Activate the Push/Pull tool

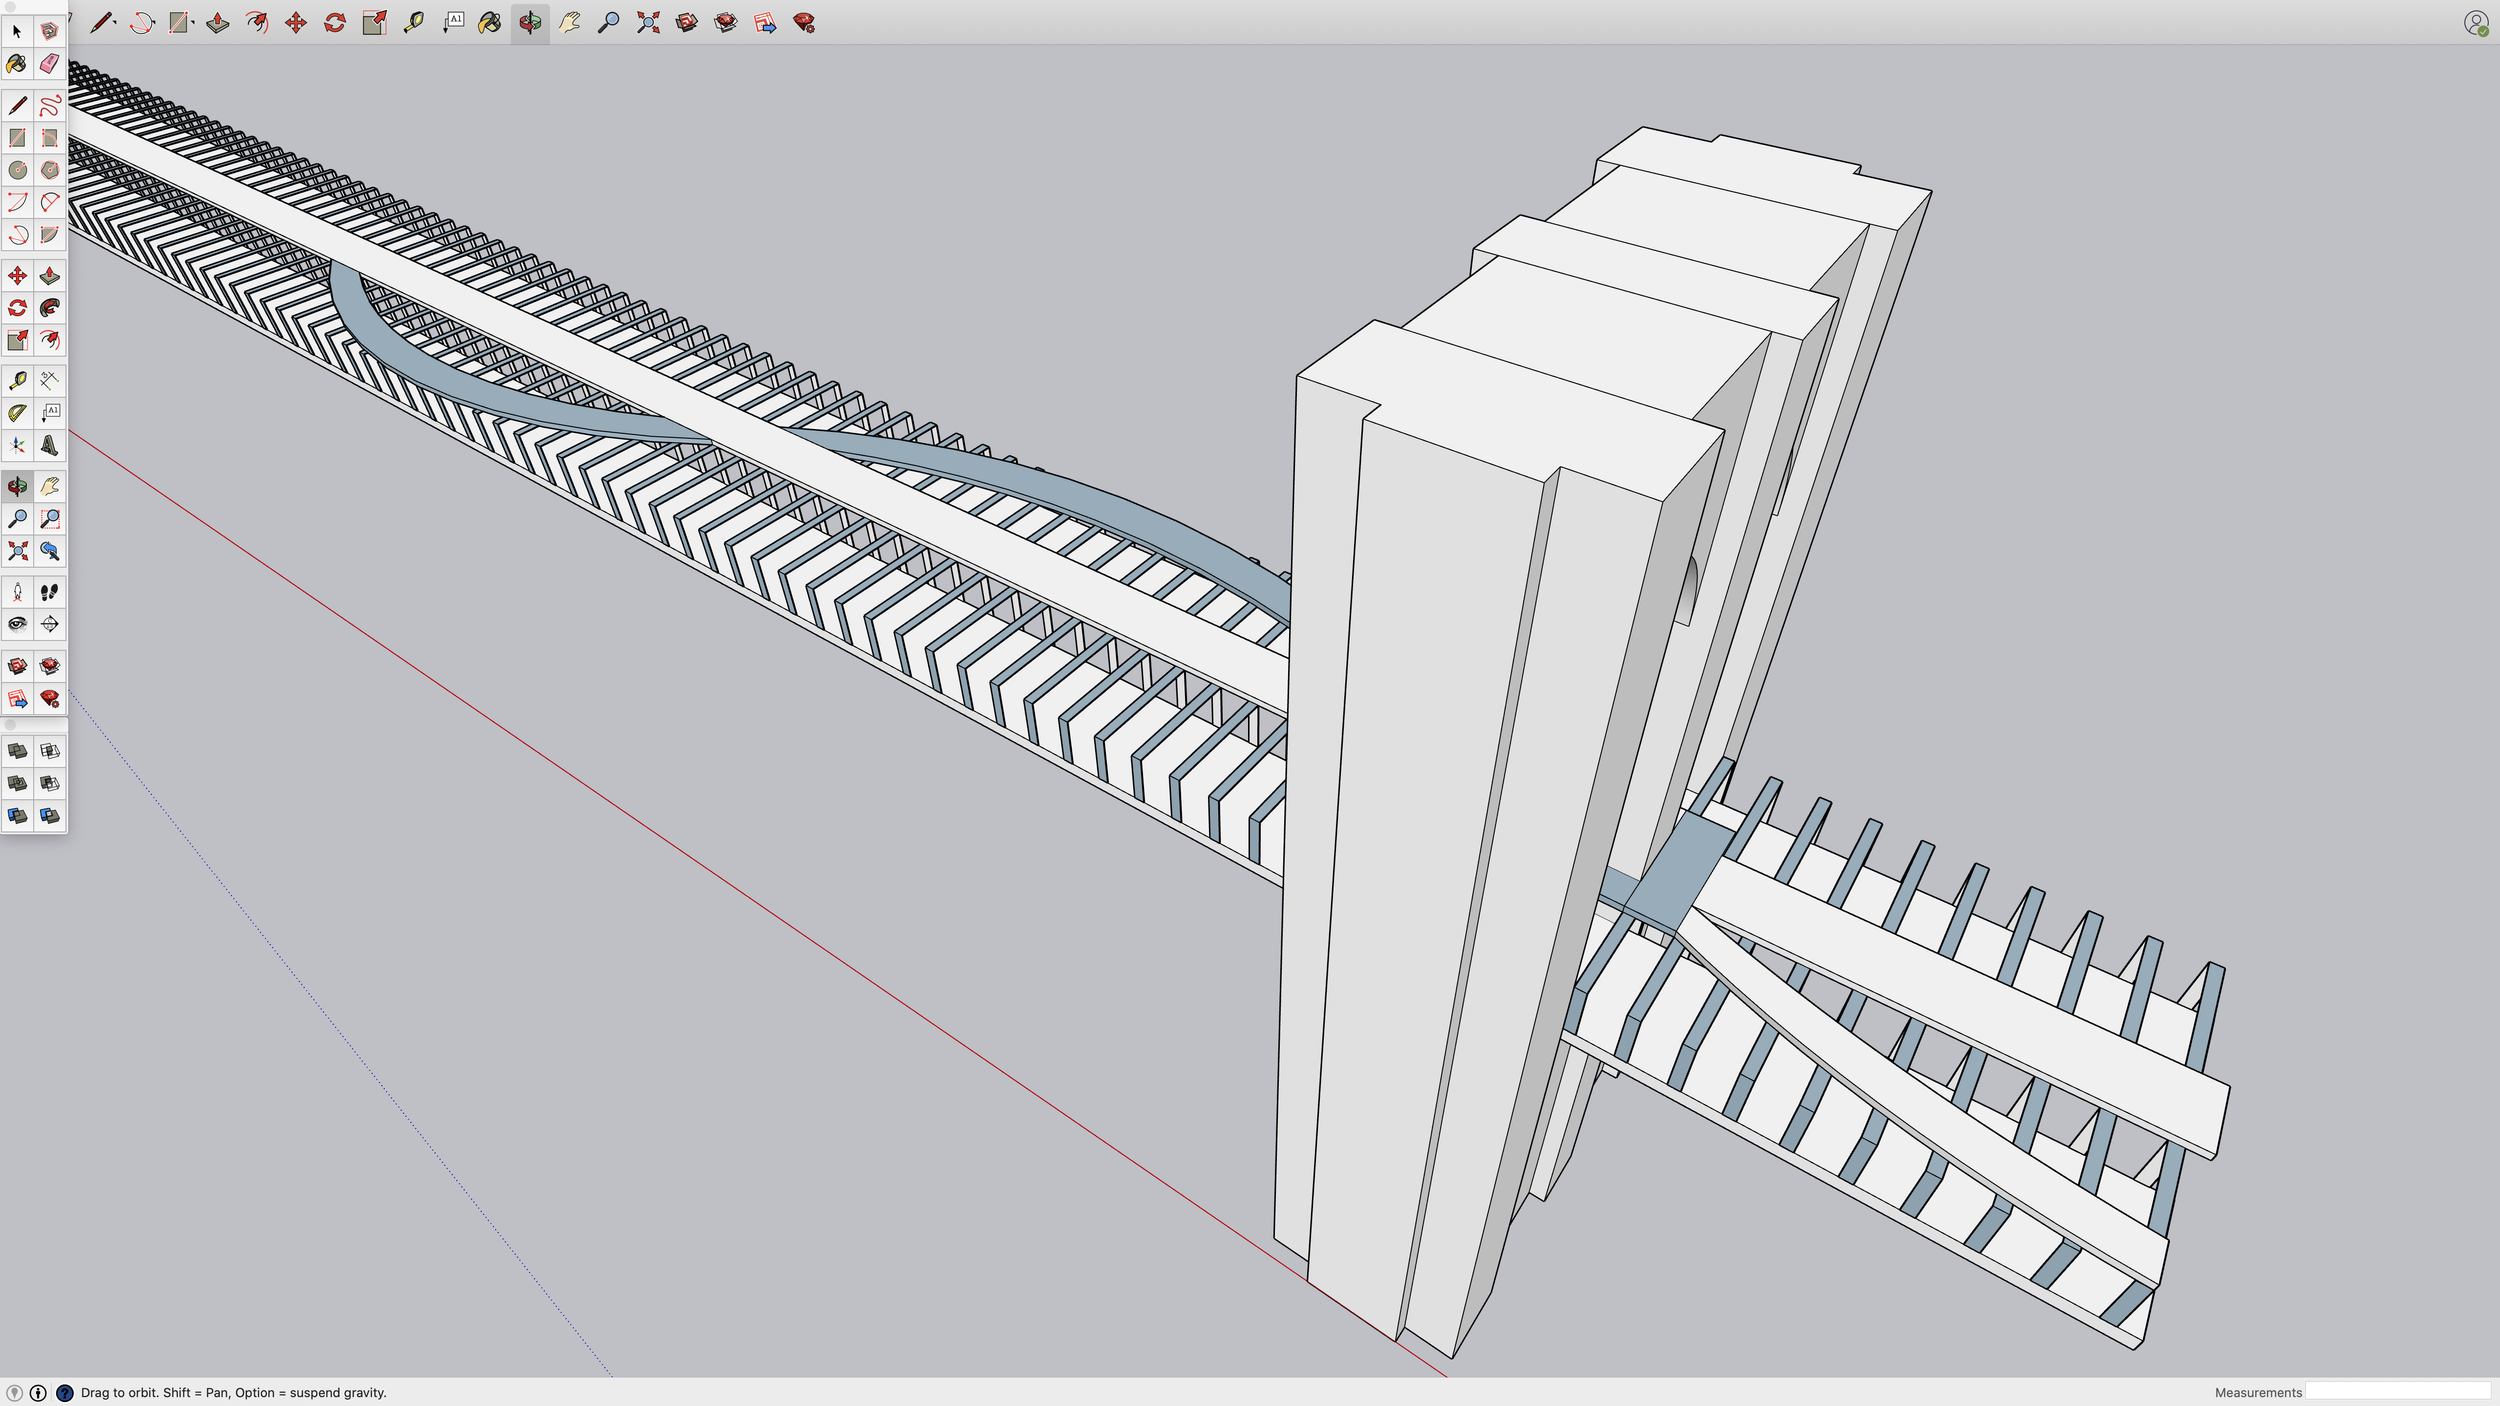(49, 276)
